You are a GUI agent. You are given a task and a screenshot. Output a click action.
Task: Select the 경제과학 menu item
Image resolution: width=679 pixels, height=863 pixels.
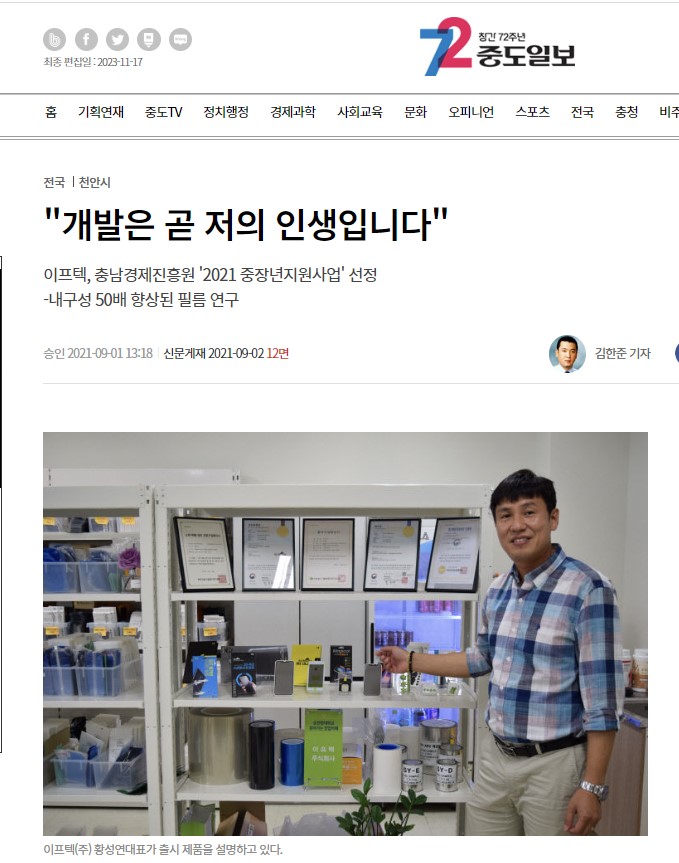pyautogui.click(x=293, y=112)
